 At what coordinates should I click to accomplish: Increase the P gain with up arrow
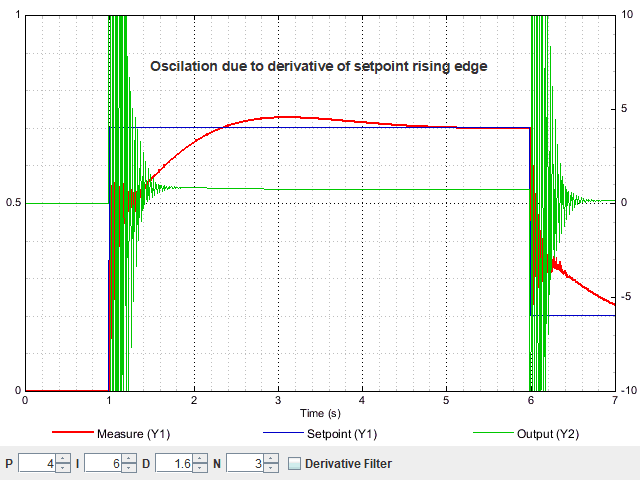click(x=62, y=459)
